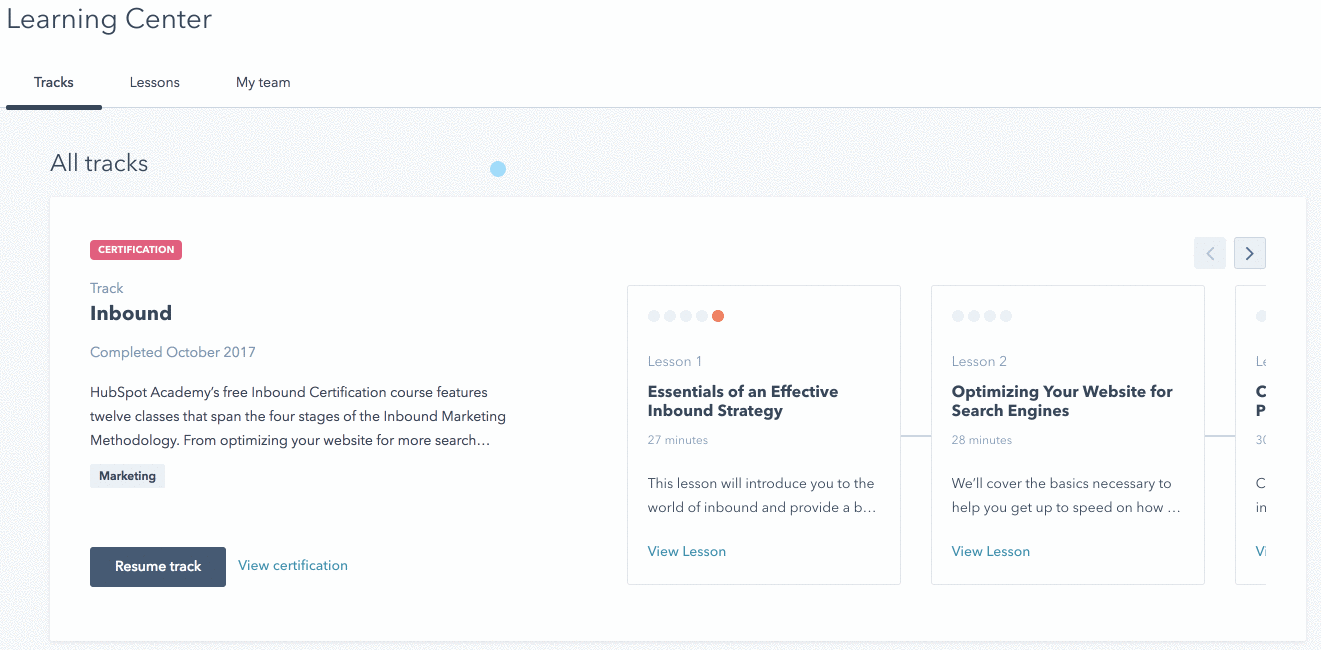Click the truncated Inbound track description text
The height and width of the screenshot is (650, 1321).
click(298, 416)
